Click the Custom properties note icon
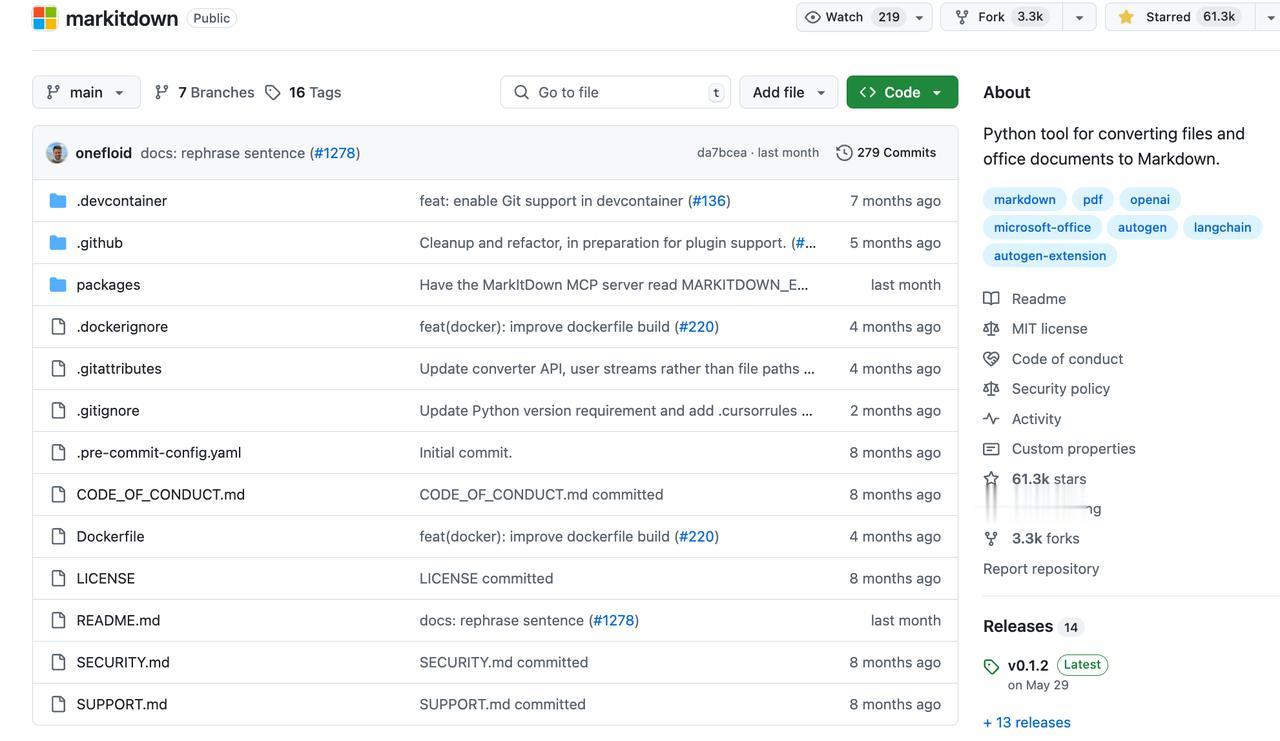The width and height of the screenshot is (1280, 741). tap(991, 449)
